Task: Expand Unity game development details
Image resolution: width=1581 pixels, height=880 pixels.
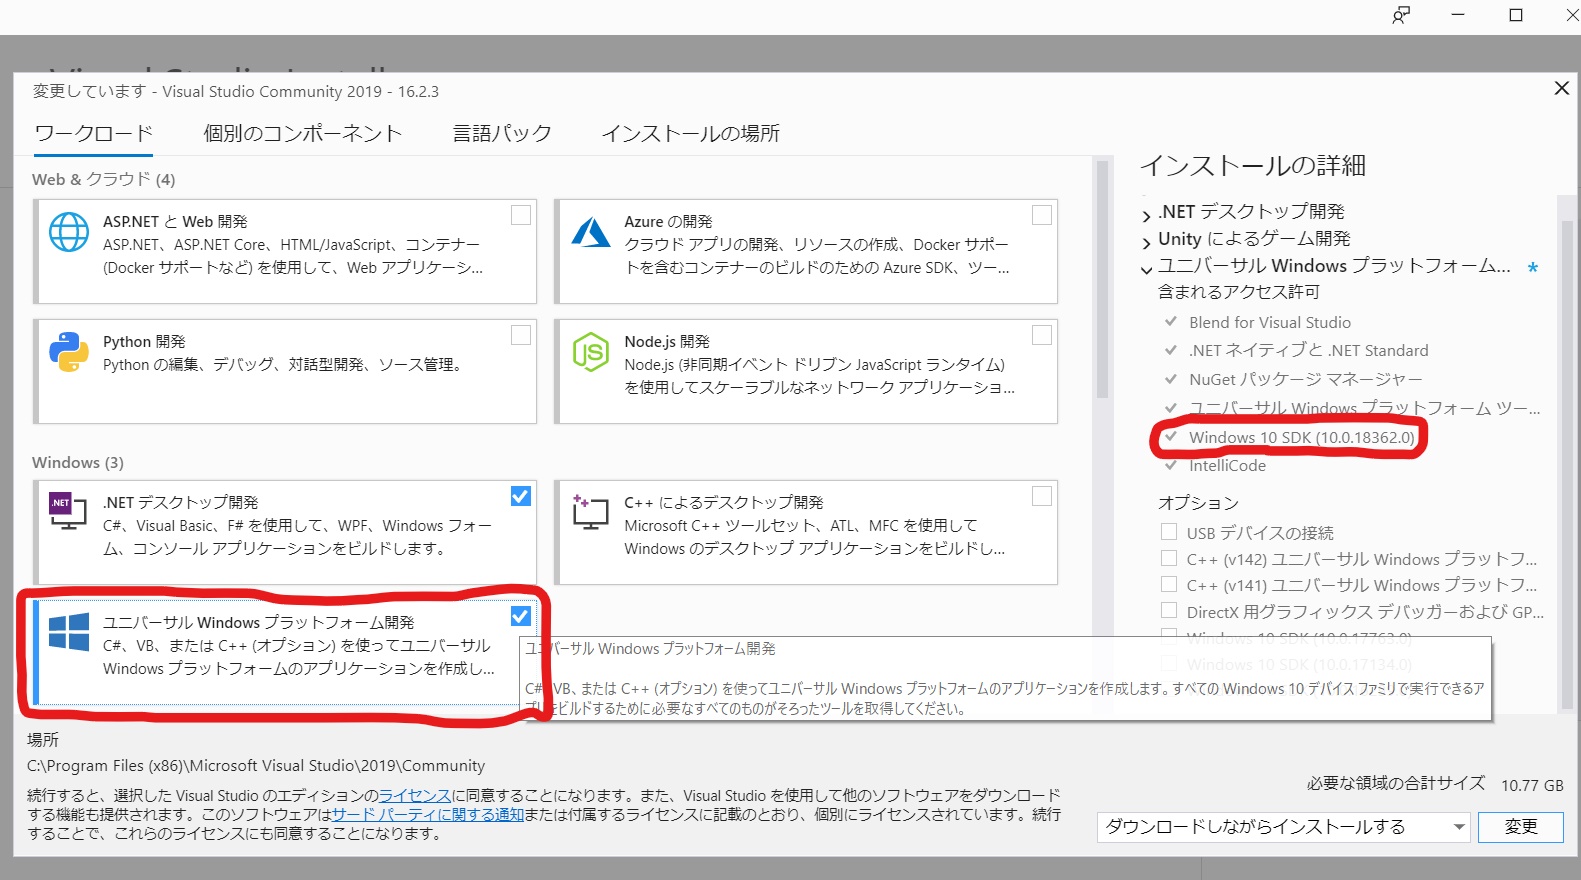Action: pyautogui.click(x=1146, y=241)
